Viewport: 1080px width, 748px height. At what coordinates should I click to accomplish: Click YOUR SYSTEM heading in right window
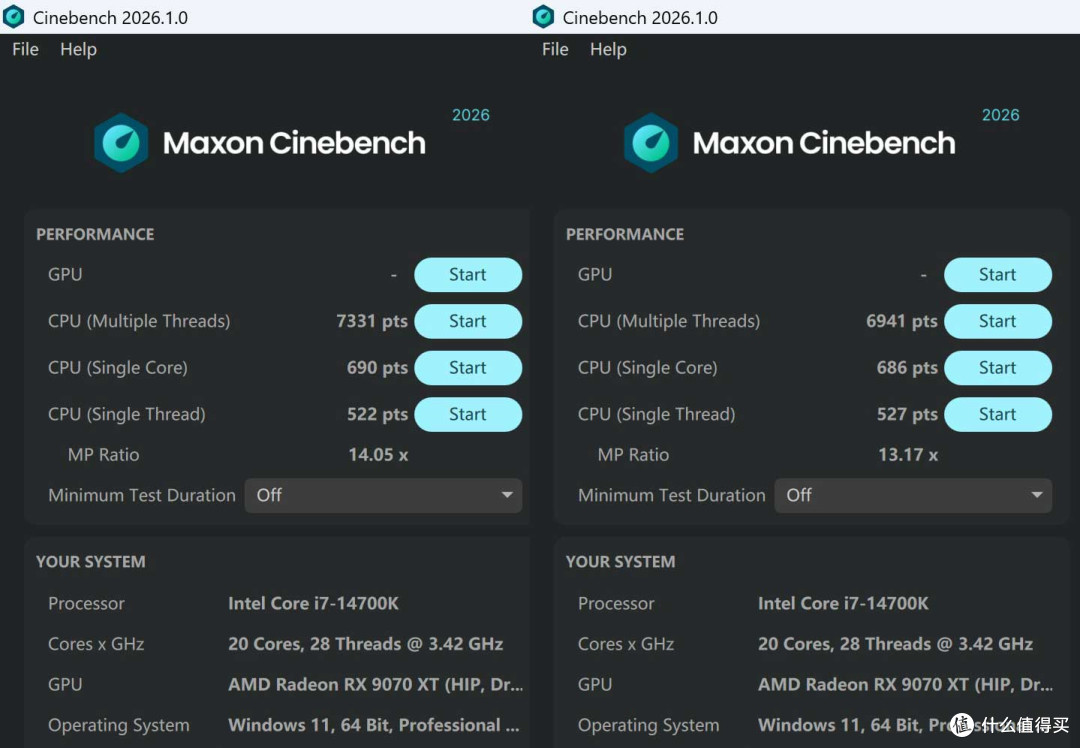621,562
